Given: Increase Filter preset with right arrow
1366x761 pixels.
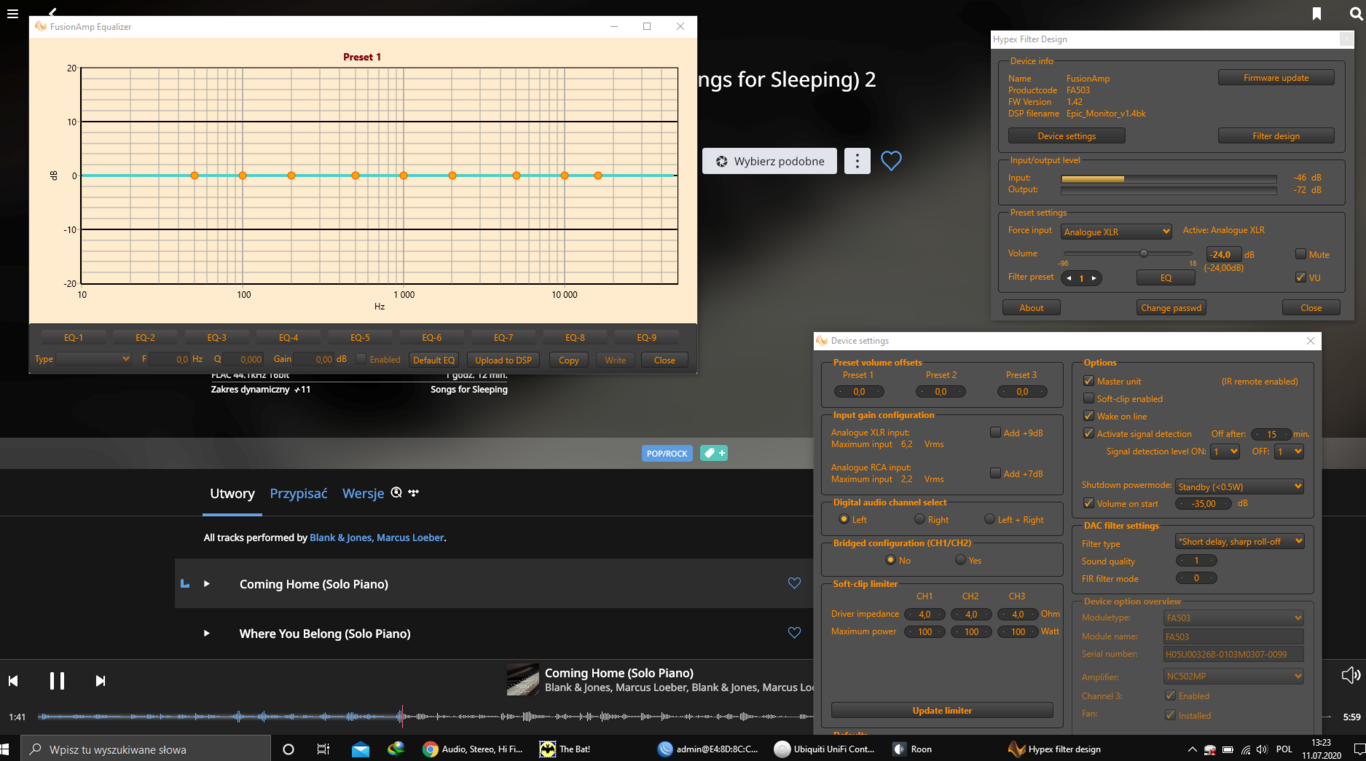Looking at the screenshot, I should [x=1094, y=279].
